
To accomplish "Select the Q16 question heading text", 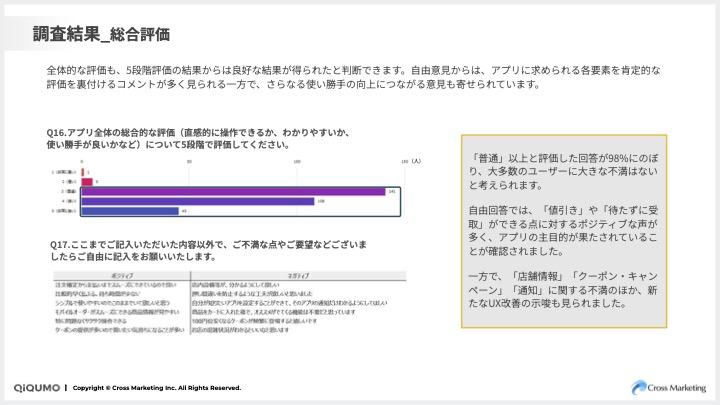I will (x=200, y=139).
